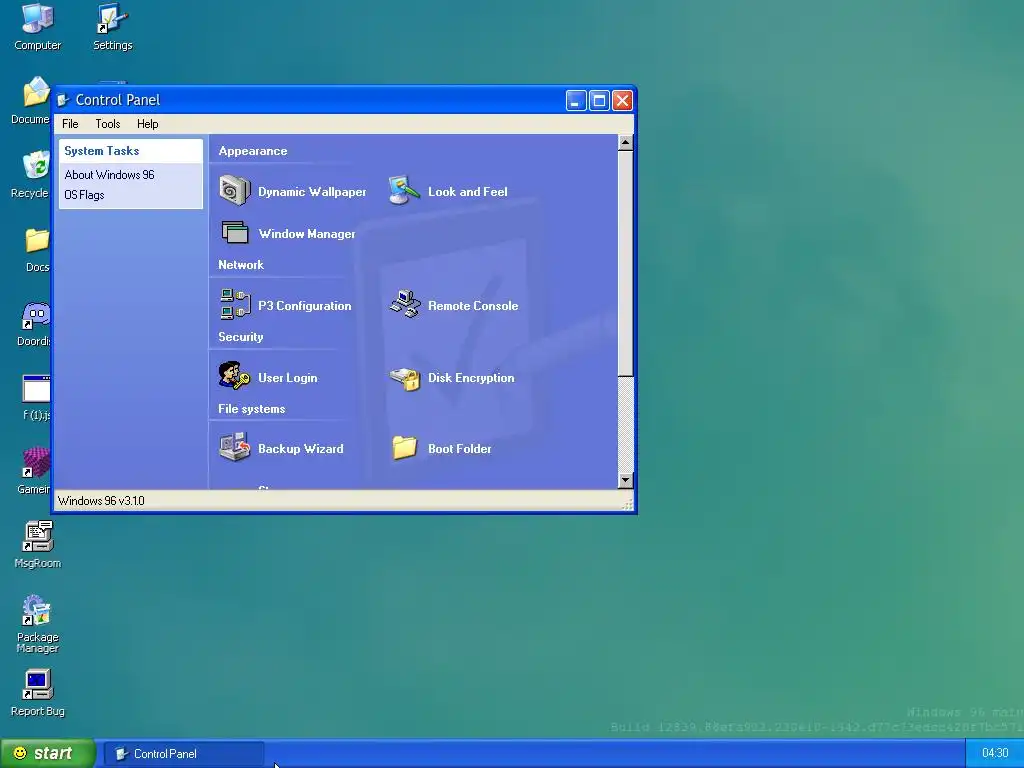
Task: Click the scrollbar up arrow
Action: [x=625, y=142]
